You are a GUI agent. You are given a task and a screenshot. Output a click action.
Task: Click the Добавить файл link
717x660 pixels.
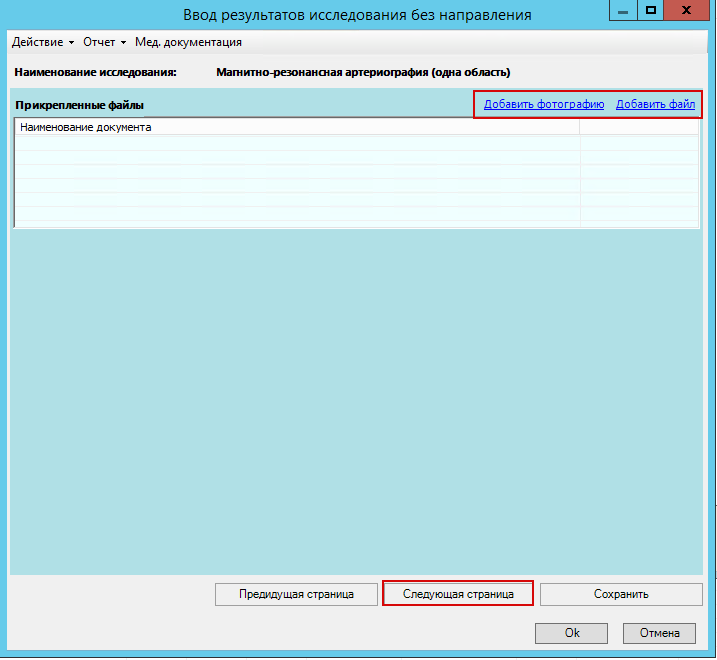[655, 104]
